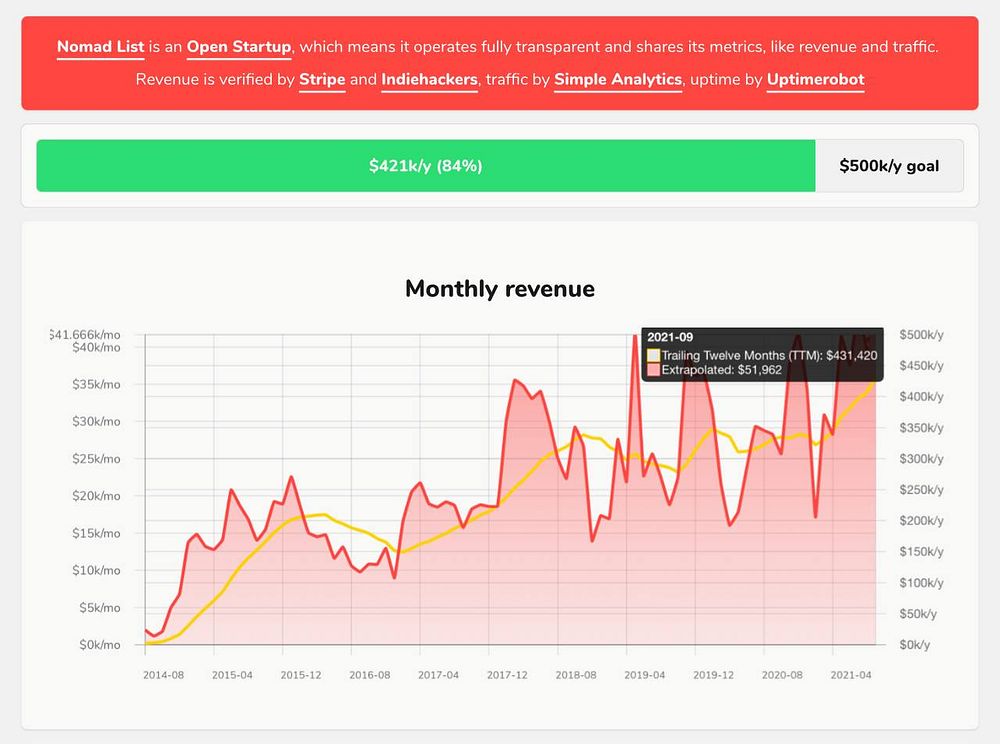Click the $25k/mo left axis label
The height and width of the screenshot is (744, 1000).
click(96, 459)
